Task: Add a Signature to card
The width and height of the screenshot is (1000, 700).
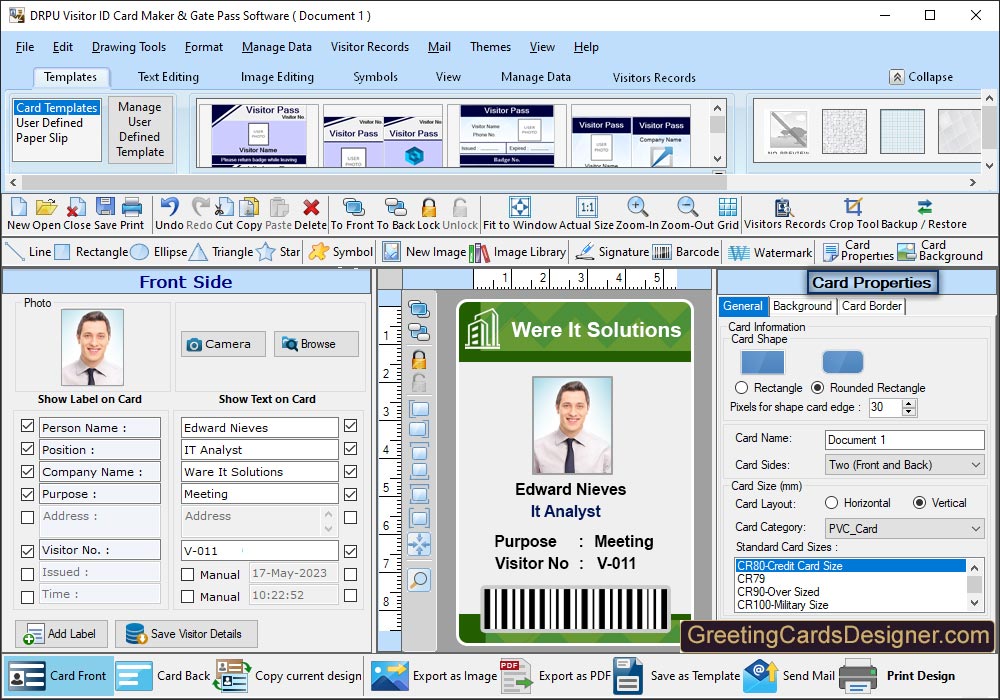Action: pos(612,252)
